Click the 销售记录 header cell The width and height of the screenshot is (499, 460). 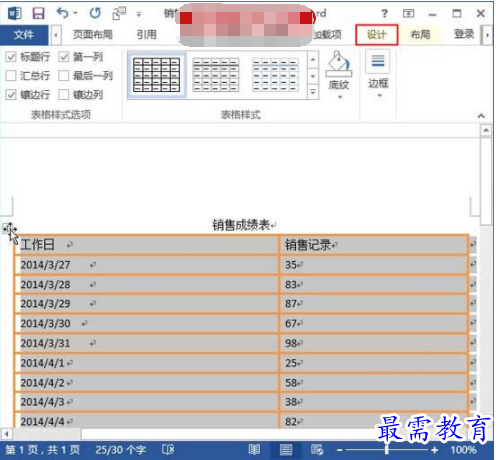coord(374,245)
